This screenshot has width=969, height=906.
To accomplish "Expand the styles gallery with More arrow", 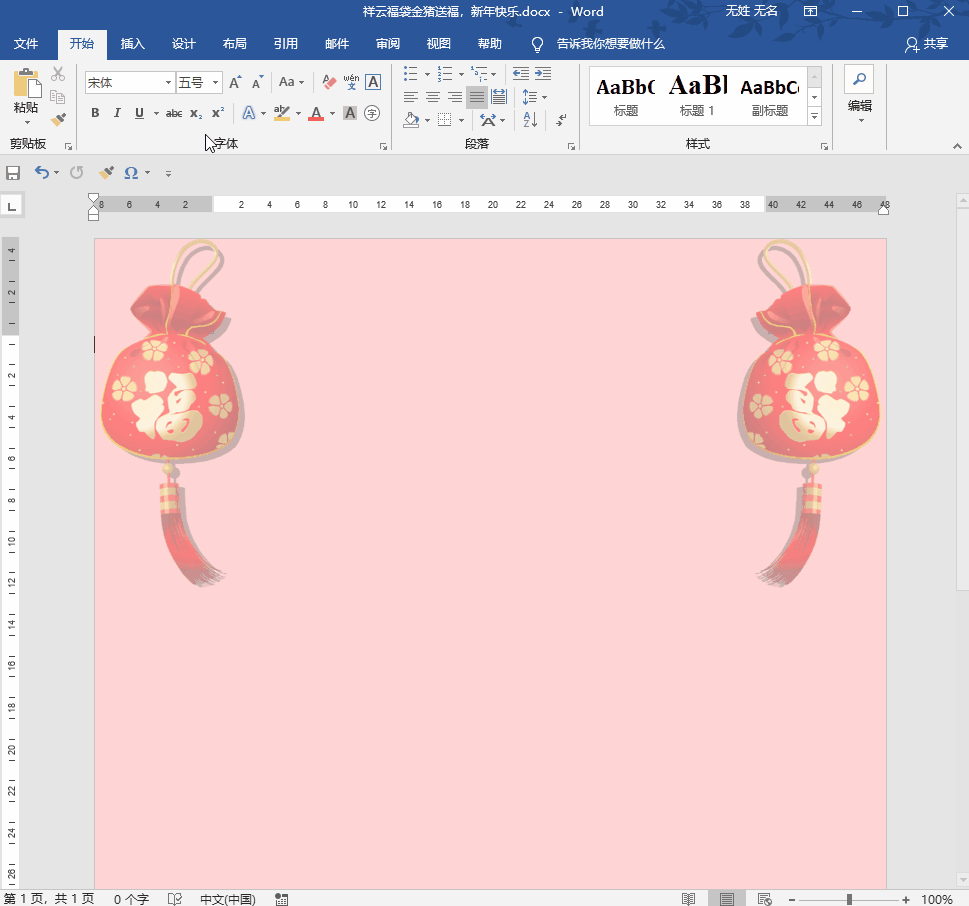I will (815, 116).
